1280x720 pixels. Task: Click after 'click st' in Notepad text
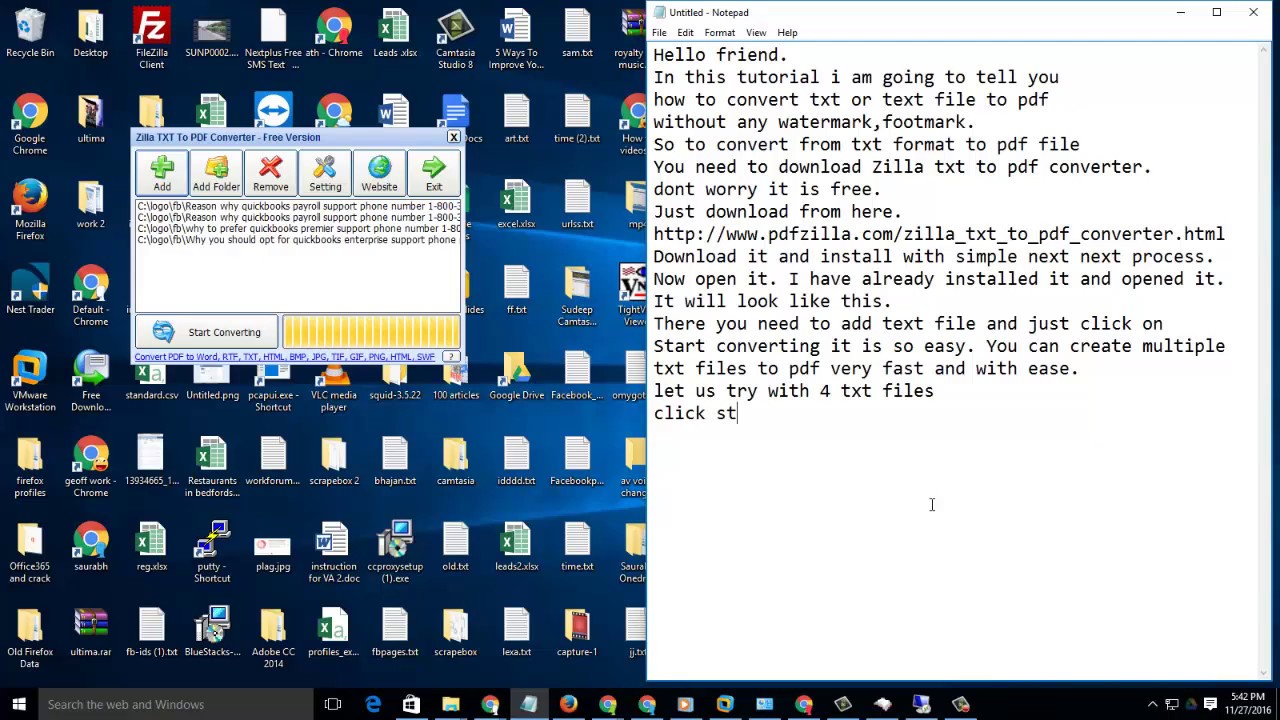738,413
